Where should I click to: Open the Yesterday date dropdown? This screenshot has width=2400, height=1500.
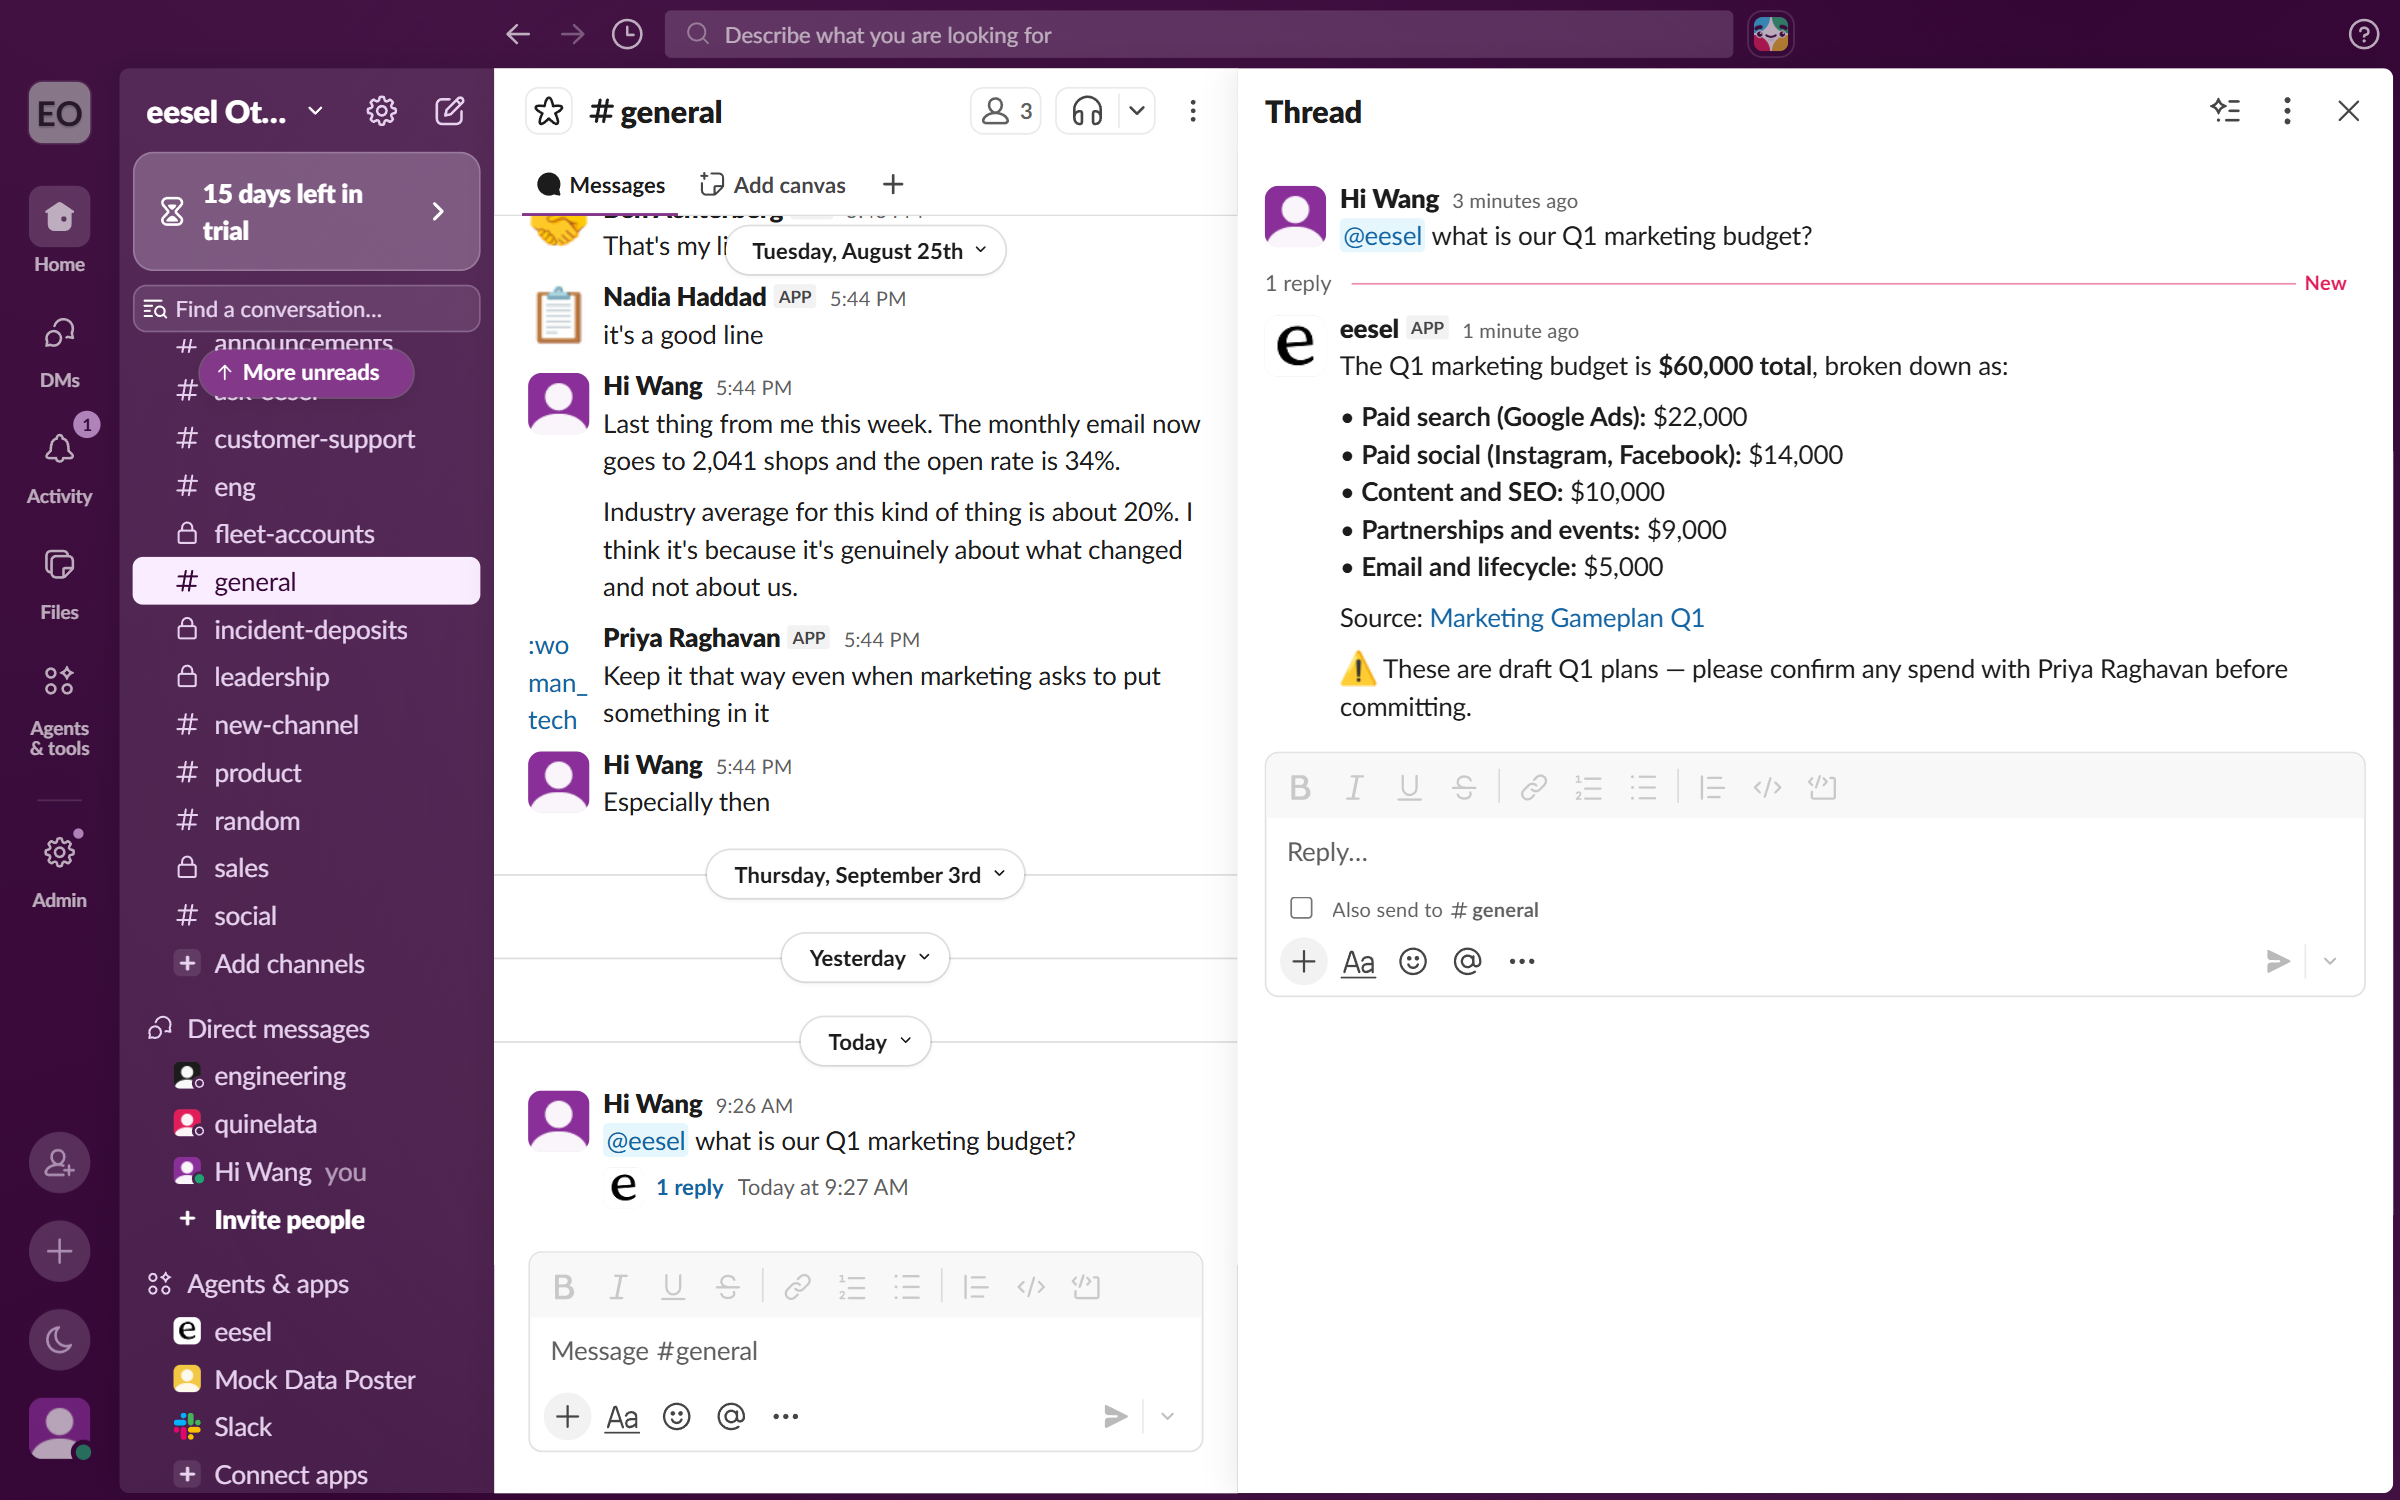pyautogui.click(x=865, y=958)
